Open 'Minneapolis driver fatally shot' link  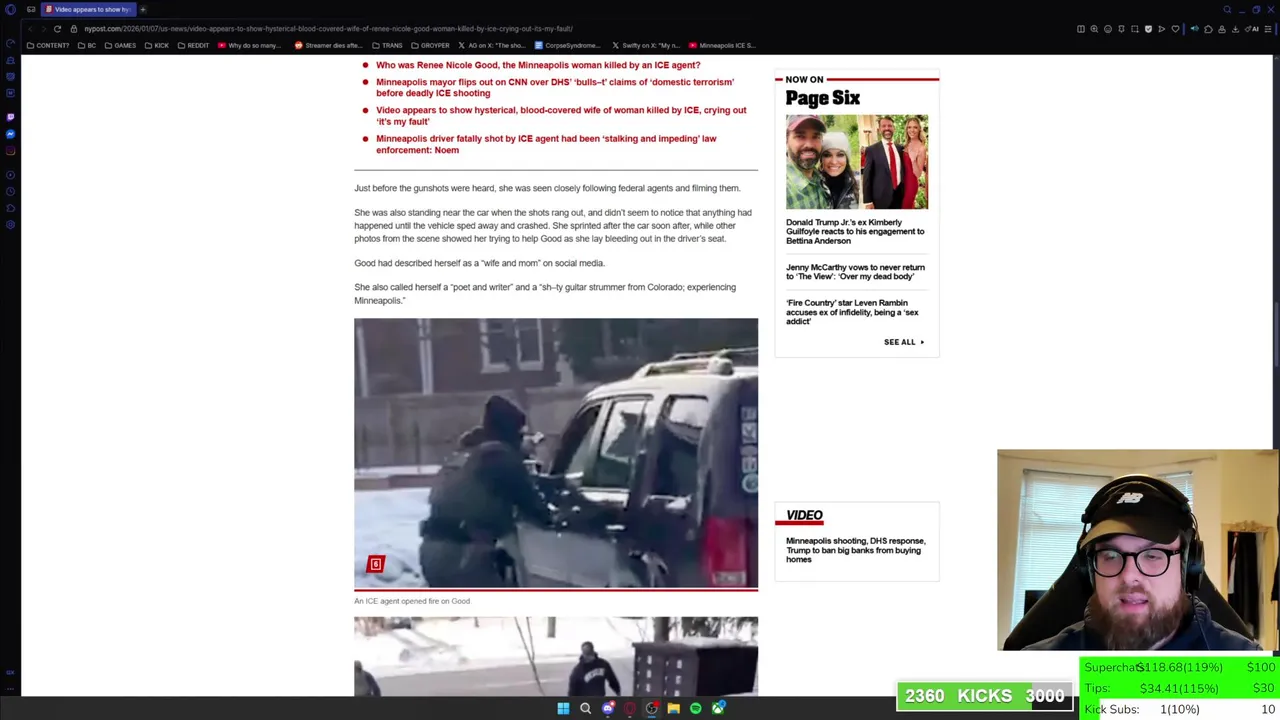click(546, 144)
